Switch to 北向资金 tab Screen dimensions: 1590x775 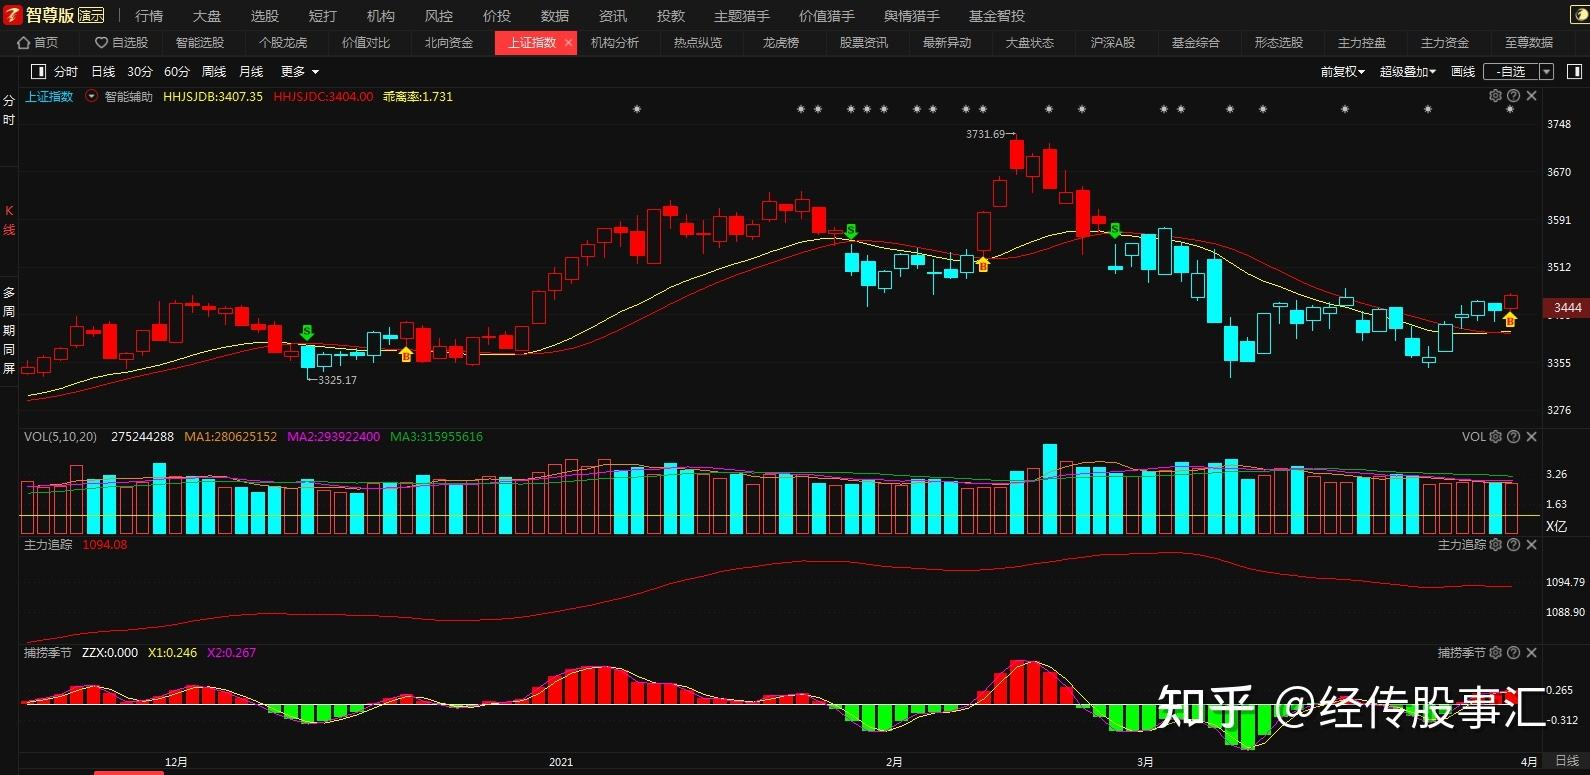click(x=449, y=43)
